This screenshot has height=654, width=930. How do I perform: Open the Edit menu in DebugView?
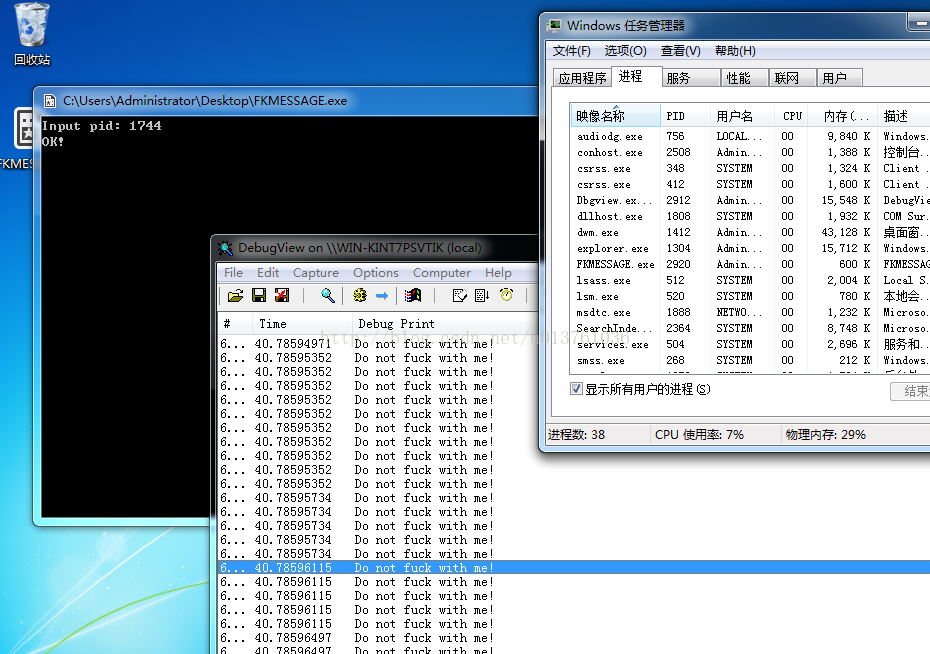[267, 273]
